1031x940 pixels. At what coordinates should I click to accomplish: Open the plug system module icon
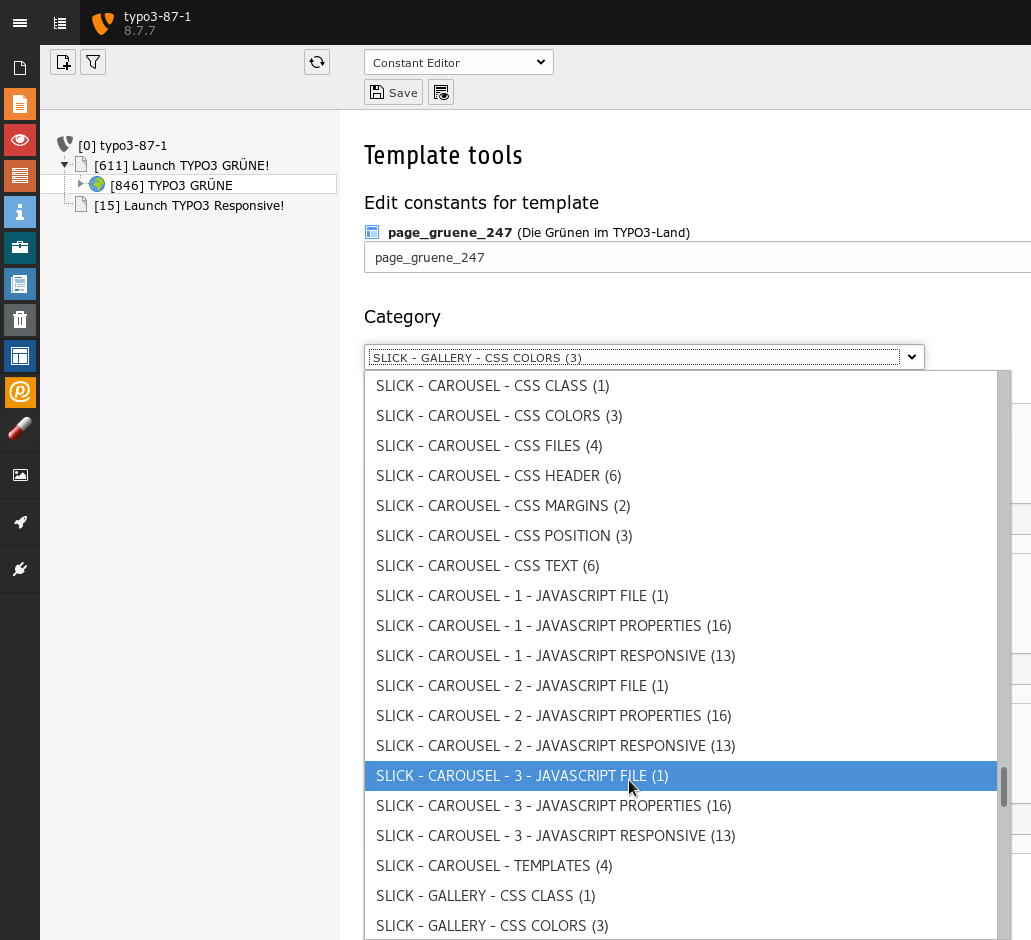coord(20,569)
